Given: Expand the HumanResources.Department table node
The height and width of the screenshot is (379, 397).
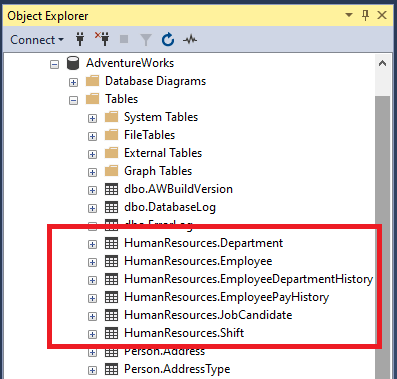Looking at the screenshot, I should coord(92,244).
